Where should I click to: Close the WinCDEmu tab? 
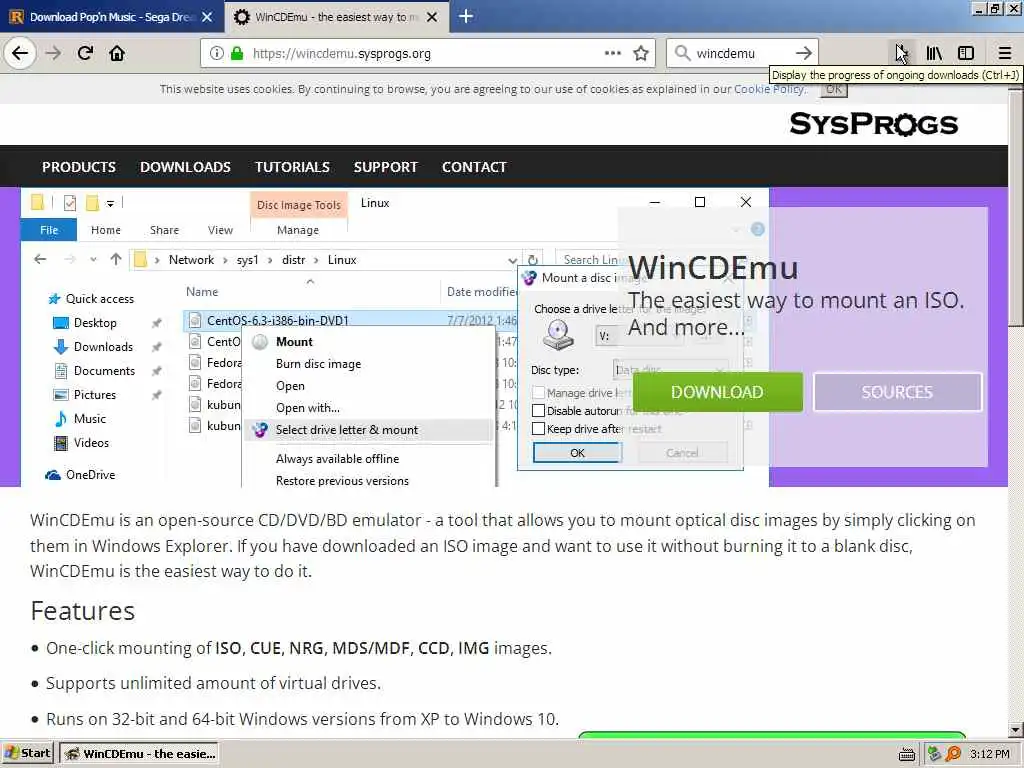tap(432, 17)
